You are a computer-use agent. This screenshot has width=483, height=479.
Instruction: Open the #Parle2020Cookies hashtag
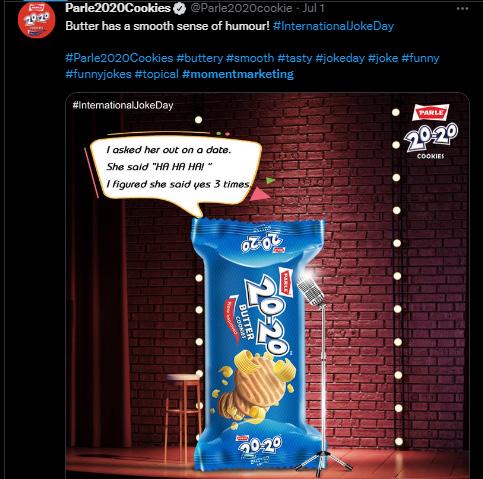tap(119, 58)
